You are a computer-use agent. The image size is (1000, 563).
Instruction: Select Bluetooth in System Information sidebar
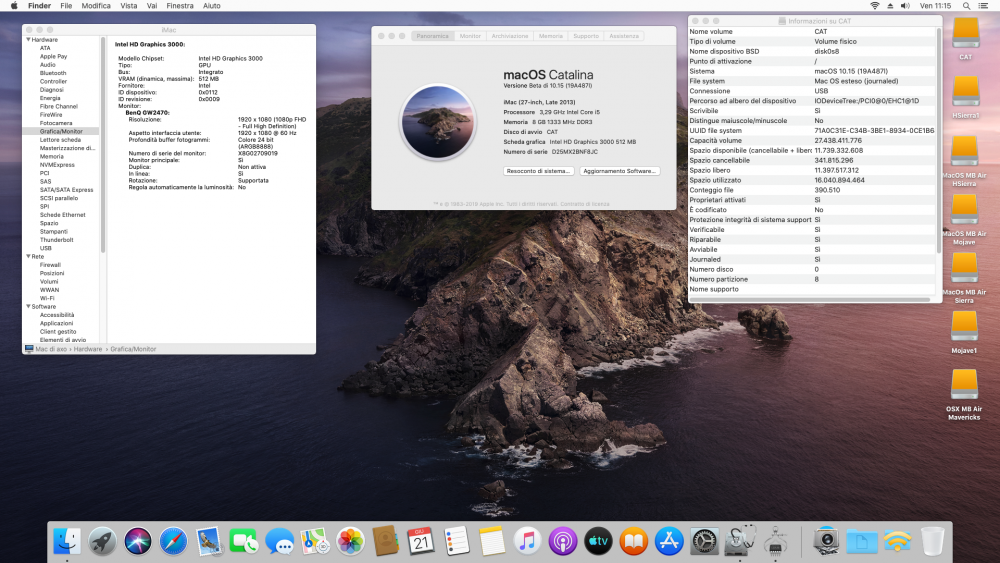[53, 73]
